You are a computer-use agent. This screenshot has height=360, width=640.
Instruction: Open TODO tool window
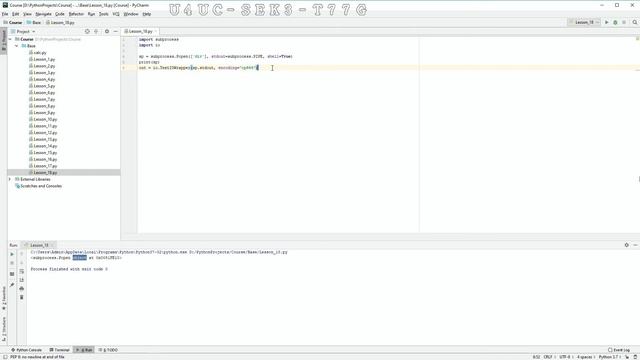(x=109, y=350)
